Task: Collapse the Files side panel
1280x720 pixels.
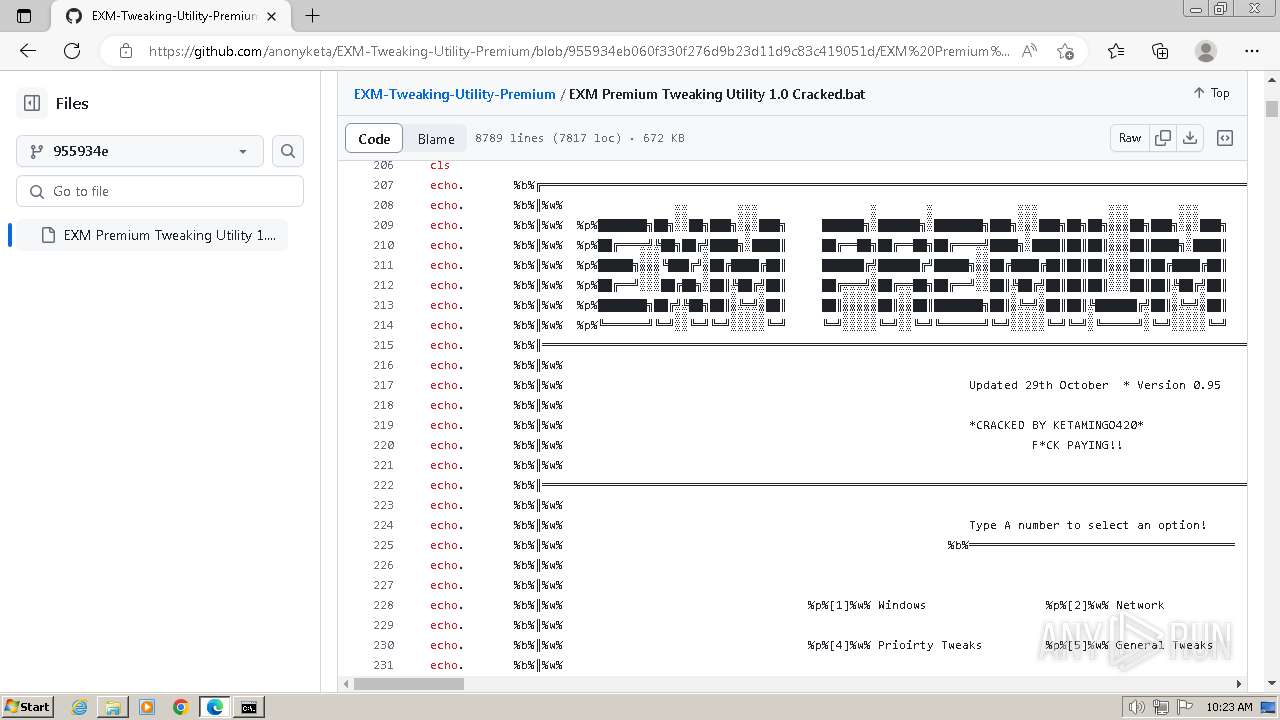Action: click(x=32, y=103)
